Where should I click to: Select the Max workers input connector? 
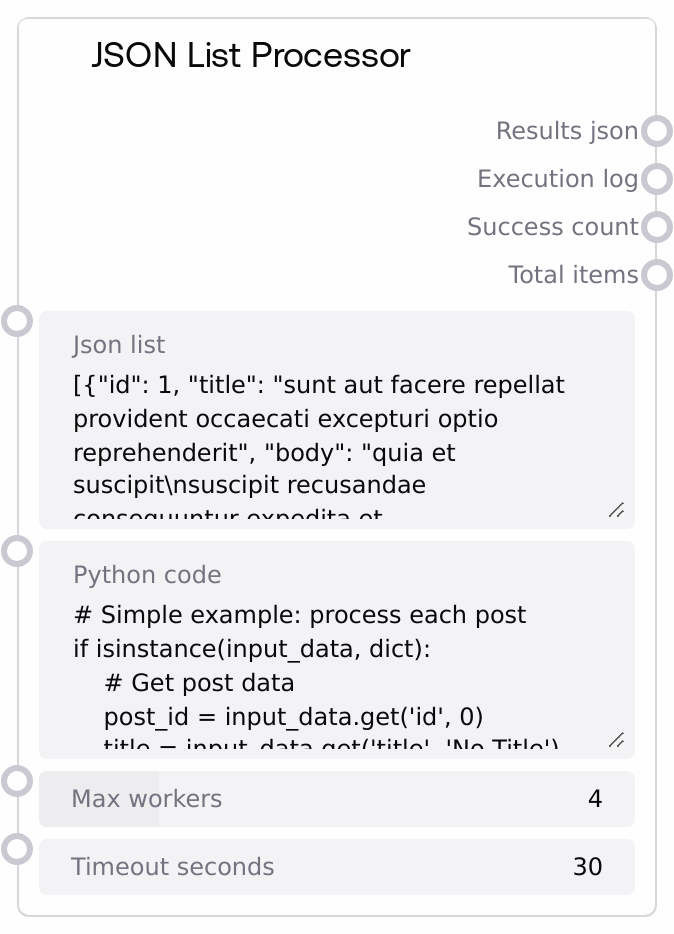[18, 781]
